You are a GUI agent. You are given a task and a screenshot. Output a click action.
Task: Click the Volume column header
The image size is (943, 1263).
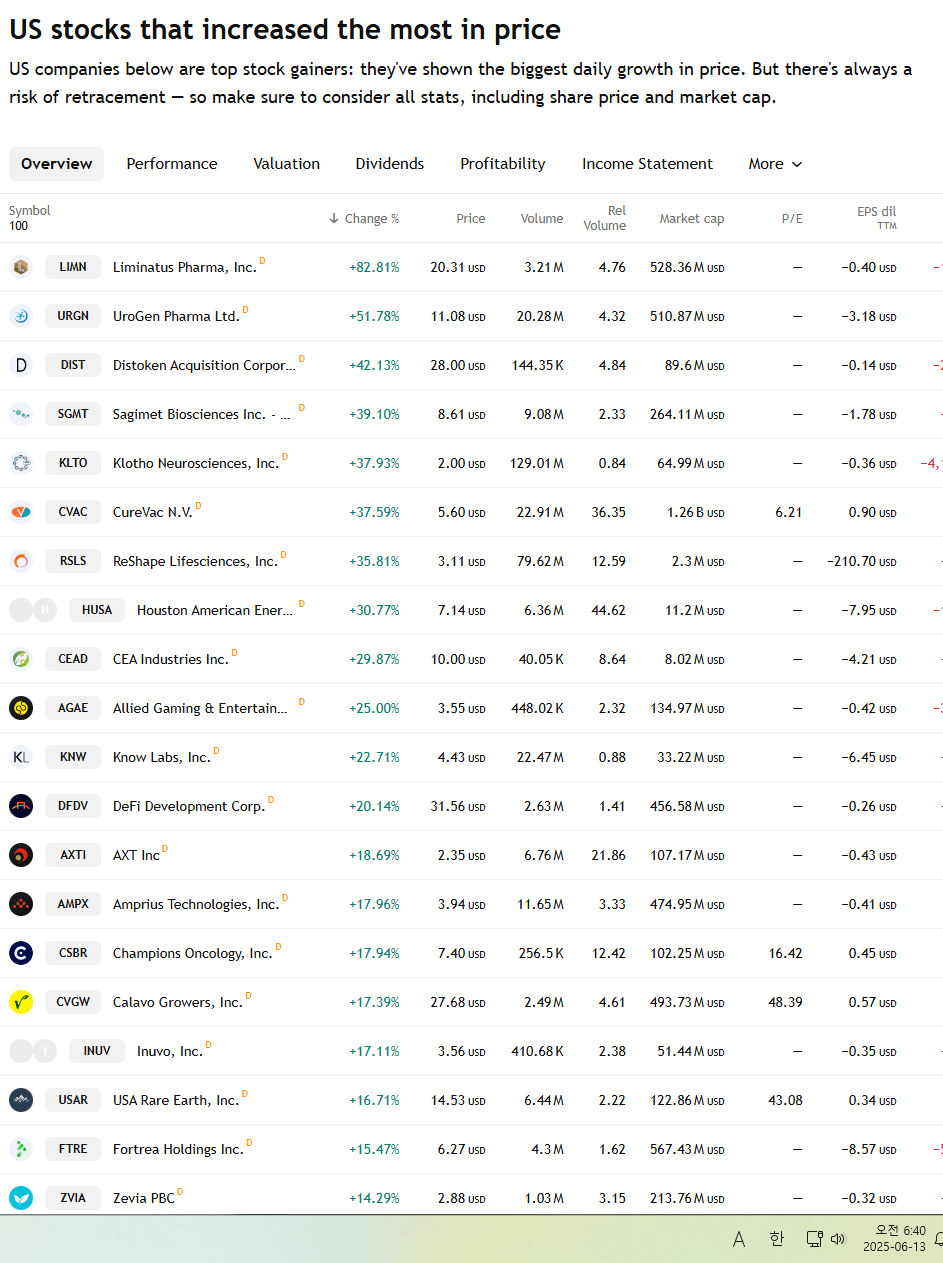(x=542, y=218)
